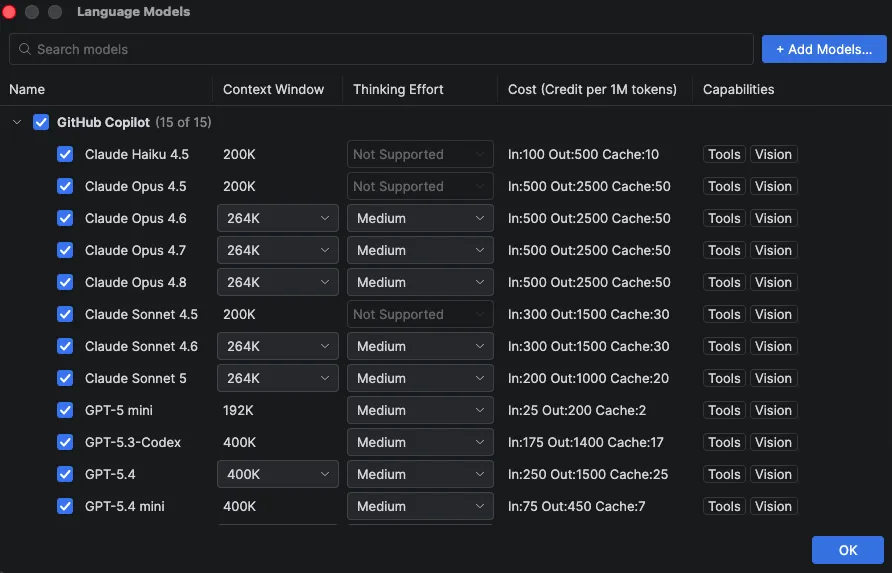Change Claude Opus 4.6 thinking effort
The image size is (892, 573).
(x=420, y=218)
